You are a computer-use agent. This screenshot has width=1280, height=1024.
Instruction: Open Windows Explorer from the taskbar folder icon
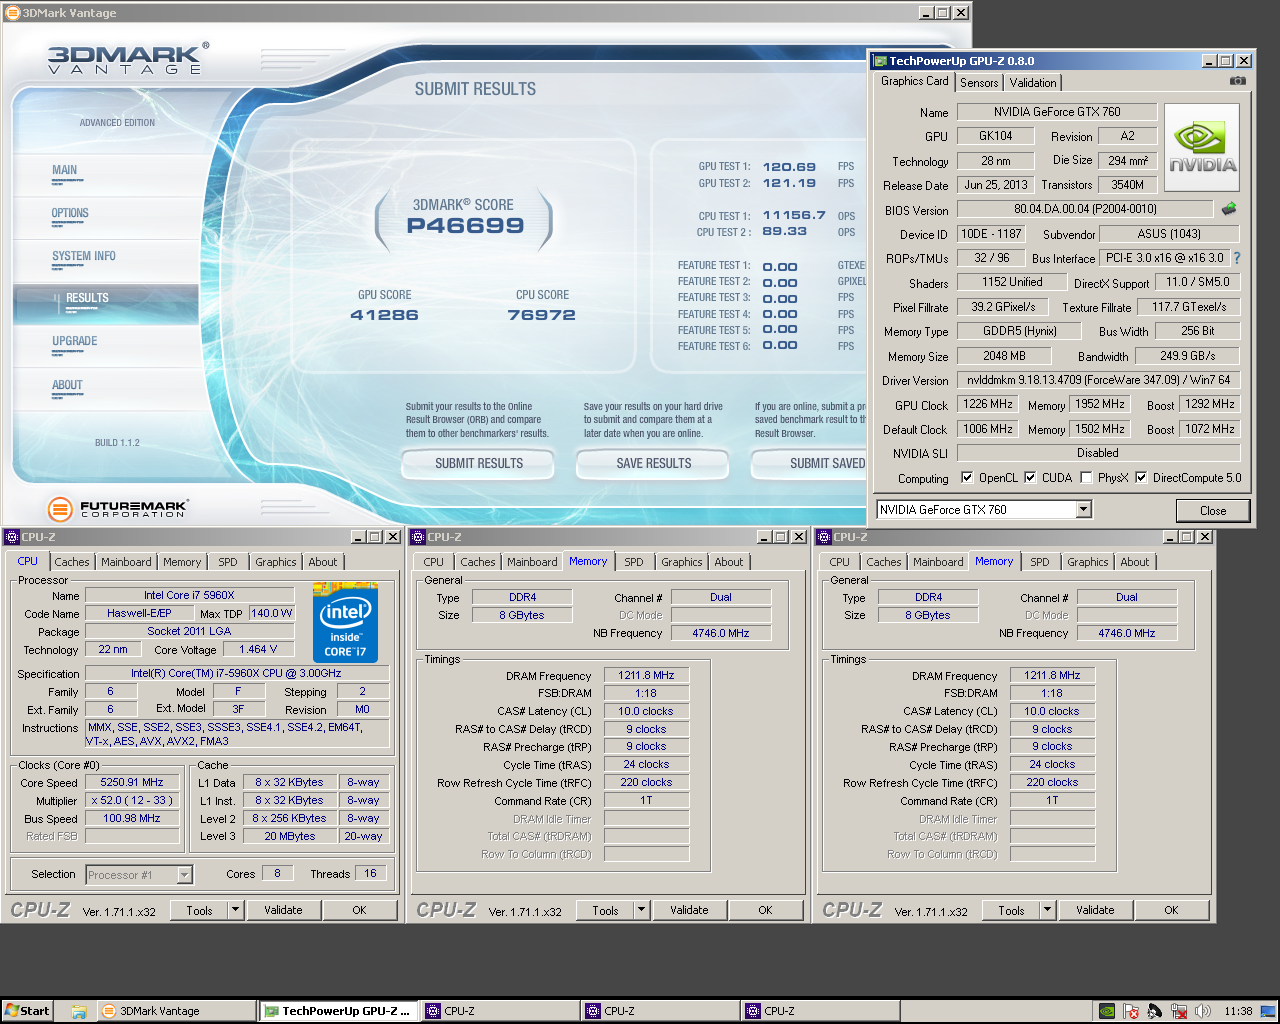pyautogui.click(x=79, y=1011)
